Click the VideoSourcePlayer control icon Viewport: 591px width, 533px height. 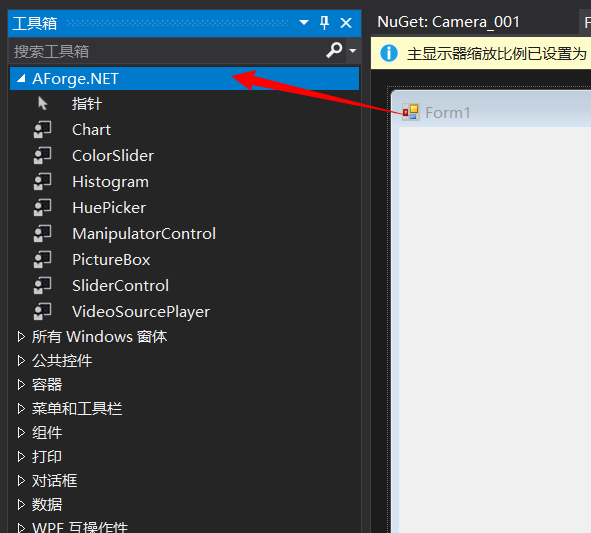tap(43, 312)
